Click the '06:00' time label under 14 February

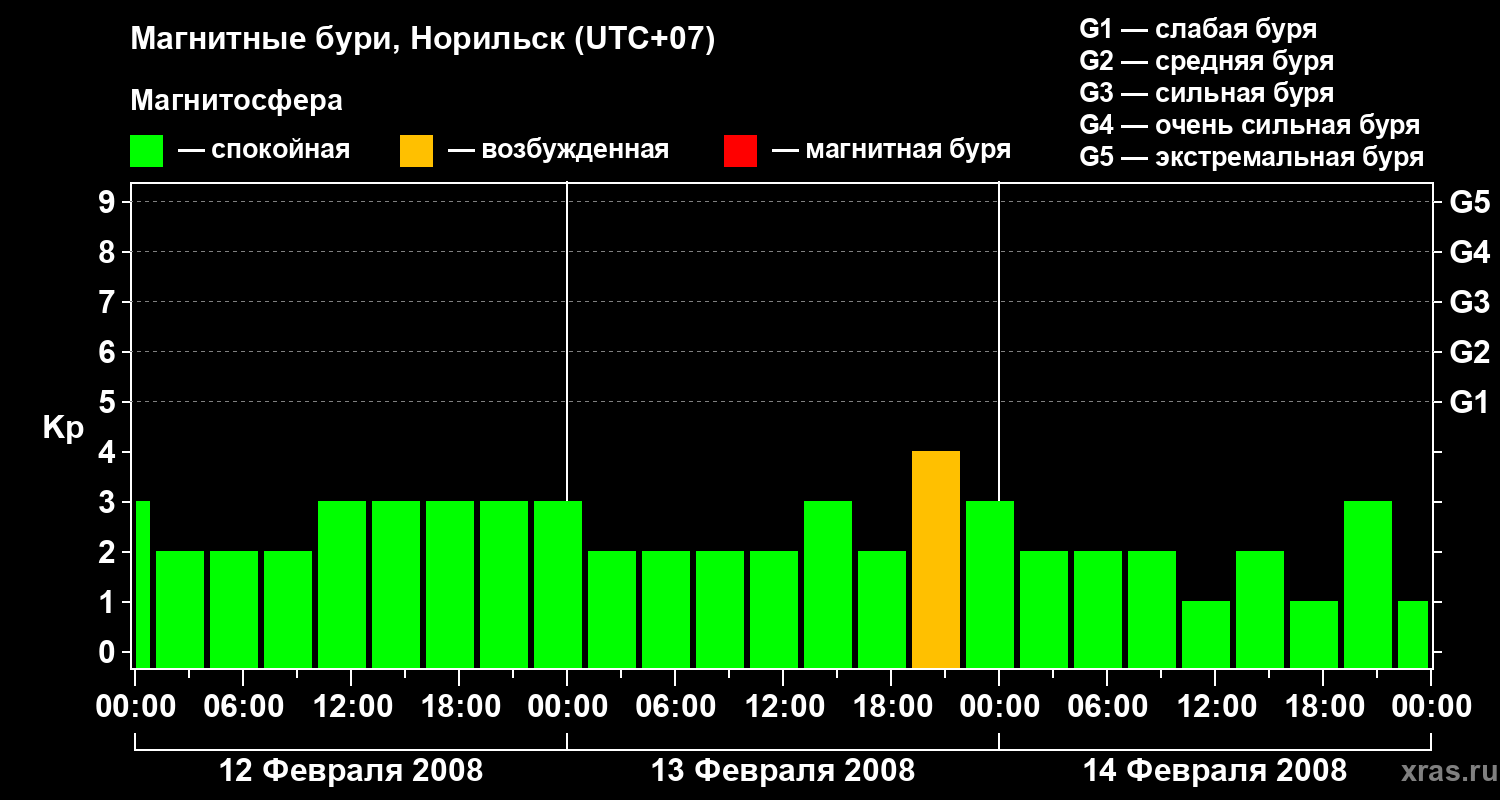pyautogui.click(x=1107, y=707)
